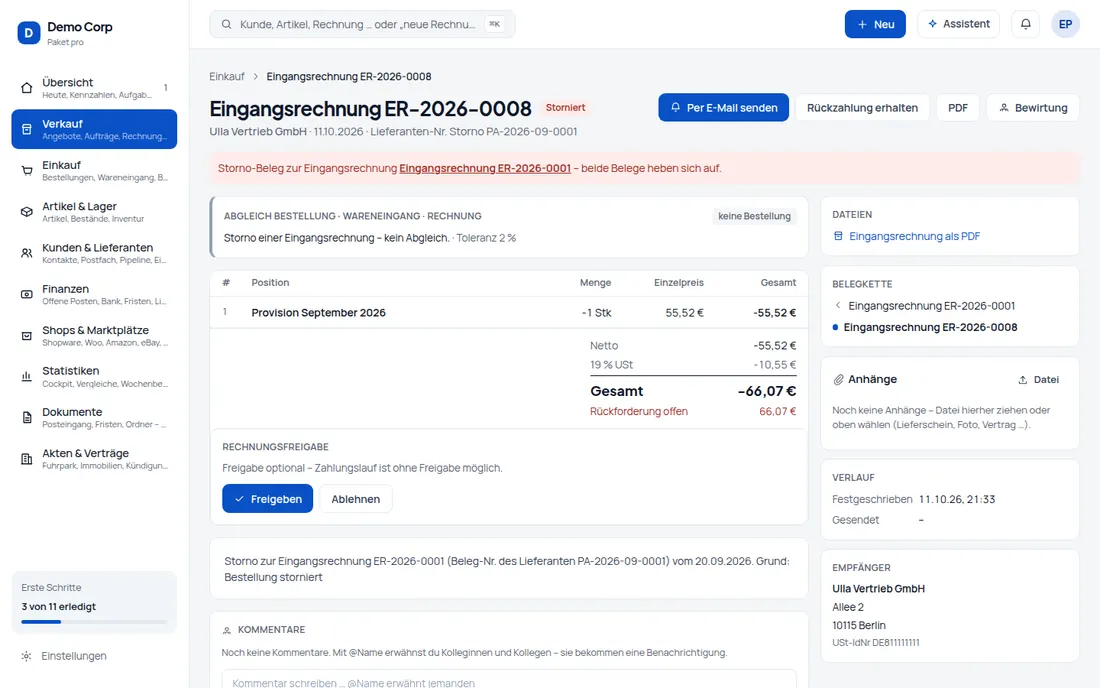Click the Erste Schritte progress bar
The image size is (1100, 688).
[x=94, y=622]
